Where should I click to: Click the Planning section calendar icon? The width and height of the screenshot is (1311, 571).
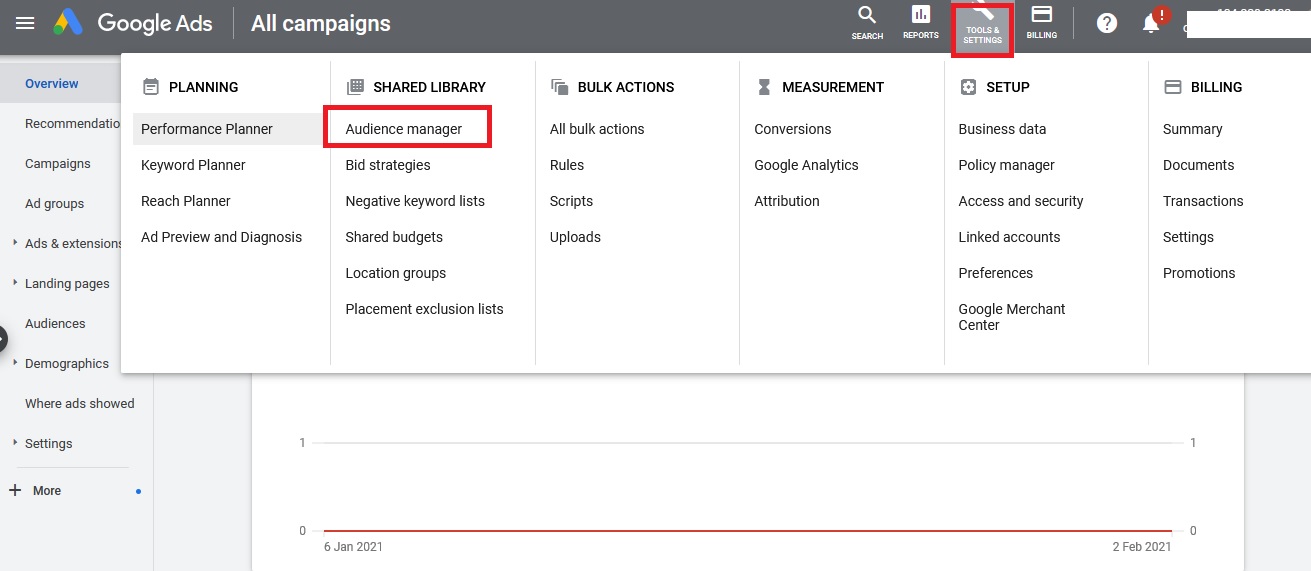point(151,87)
